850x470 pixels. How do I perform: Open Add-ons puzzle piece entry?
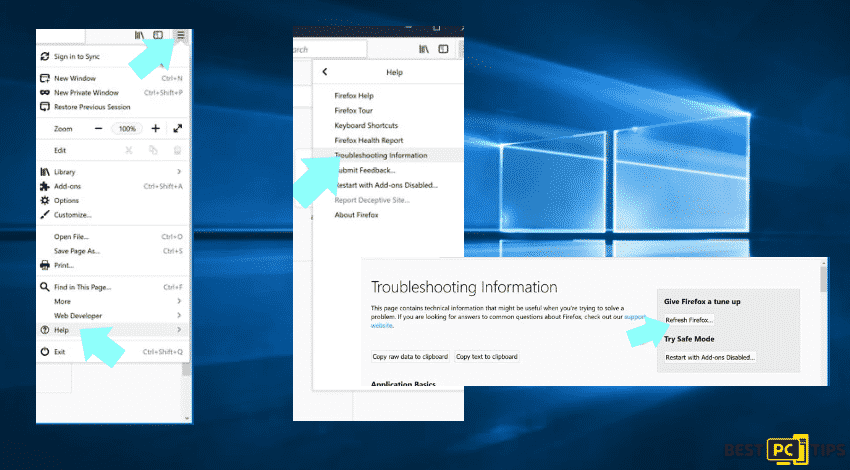113,186
